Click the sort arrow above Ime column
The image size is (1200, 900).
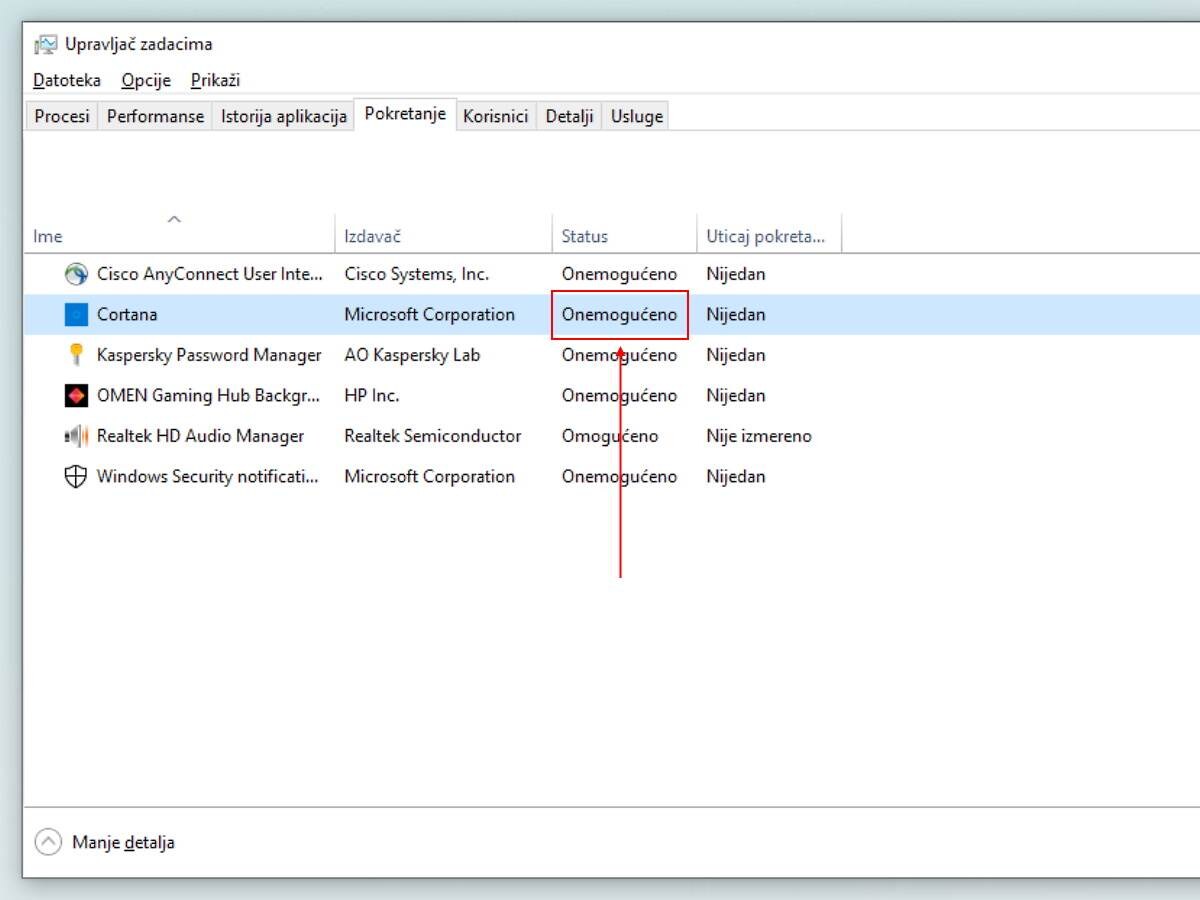click(x=174, y=219)
